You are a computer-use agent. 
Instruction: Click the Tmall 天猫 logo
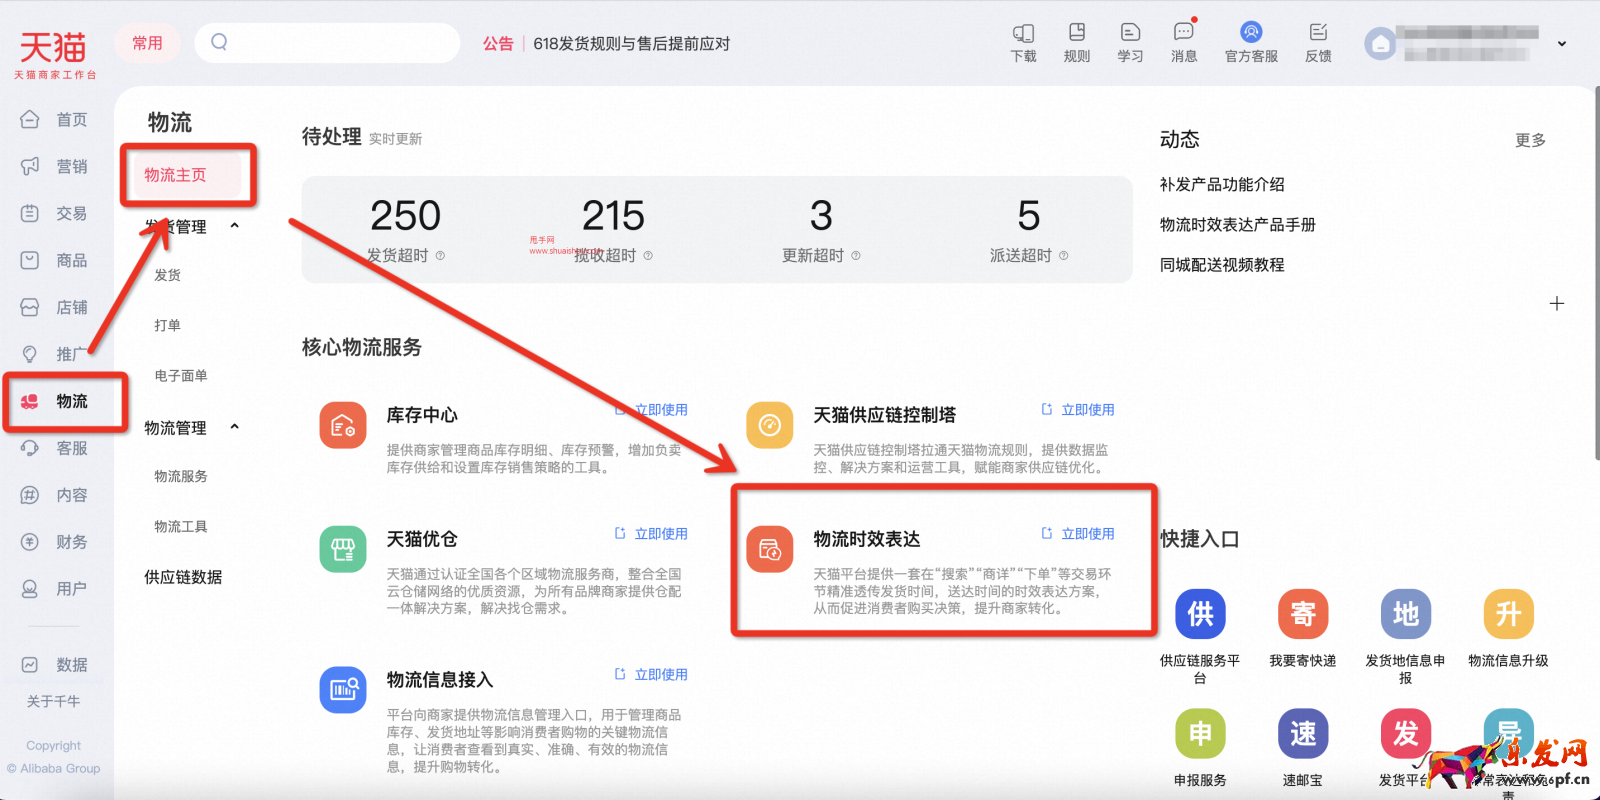54,54
